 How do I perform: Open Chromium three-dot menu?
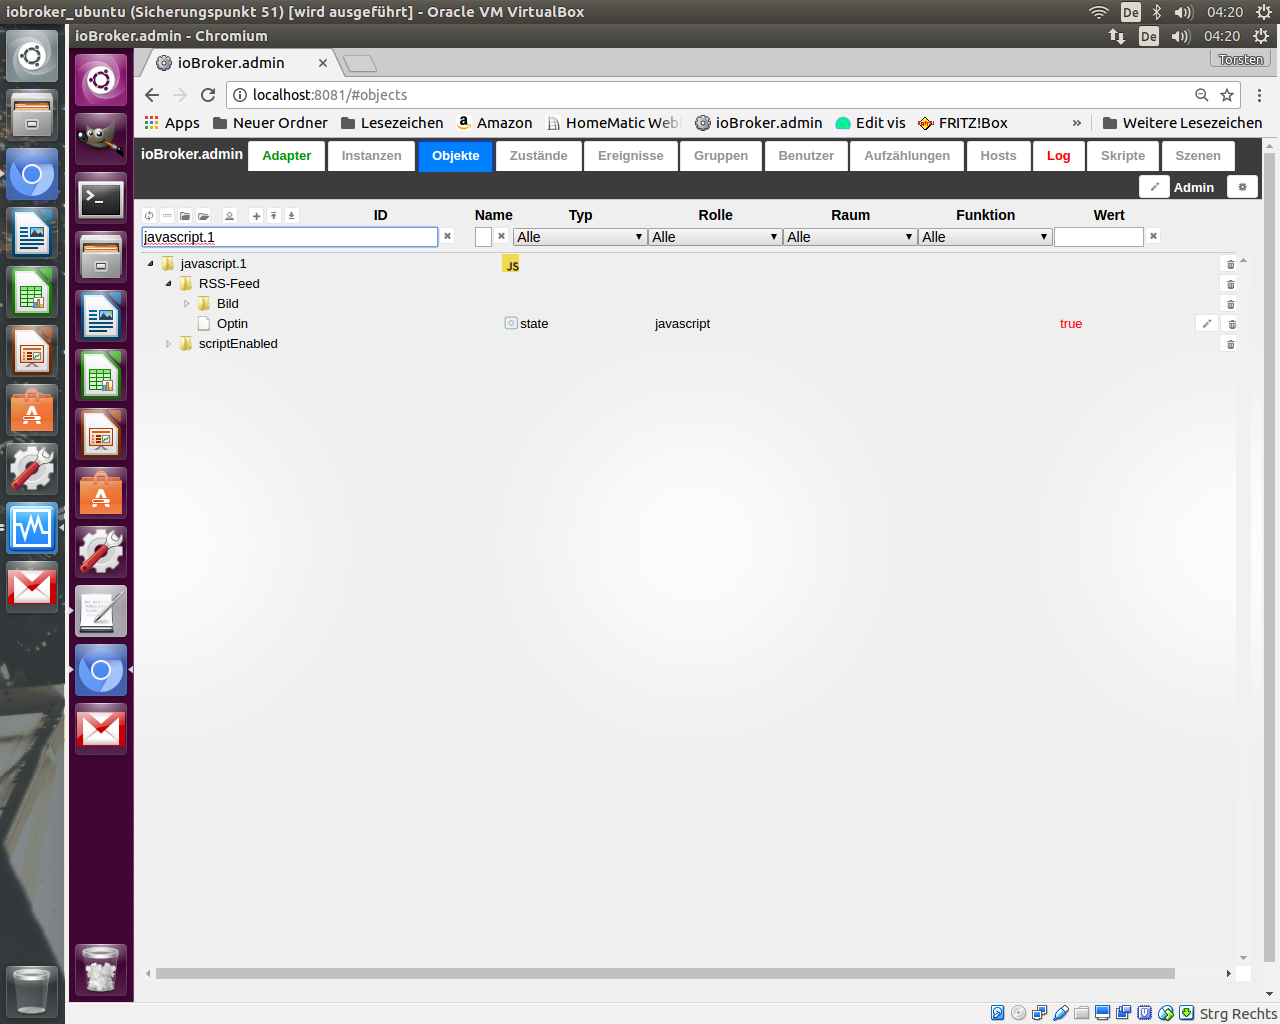pyautogui.click(x=1259, y=95)
